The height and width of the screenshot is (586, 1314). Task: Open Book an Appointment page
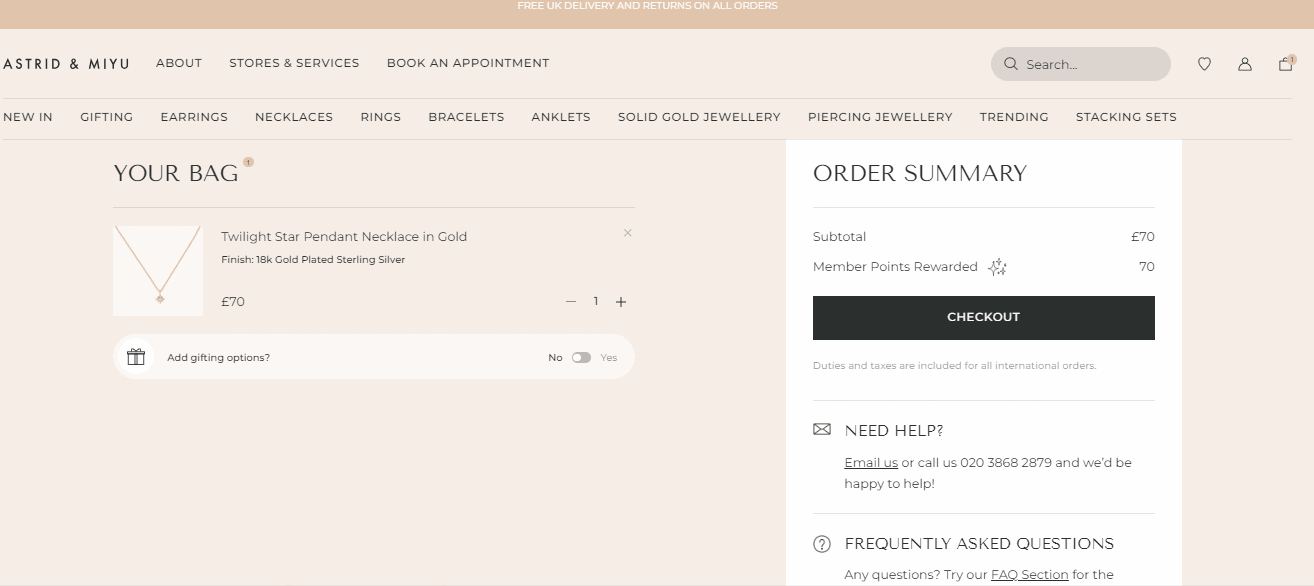pos(468,63)
